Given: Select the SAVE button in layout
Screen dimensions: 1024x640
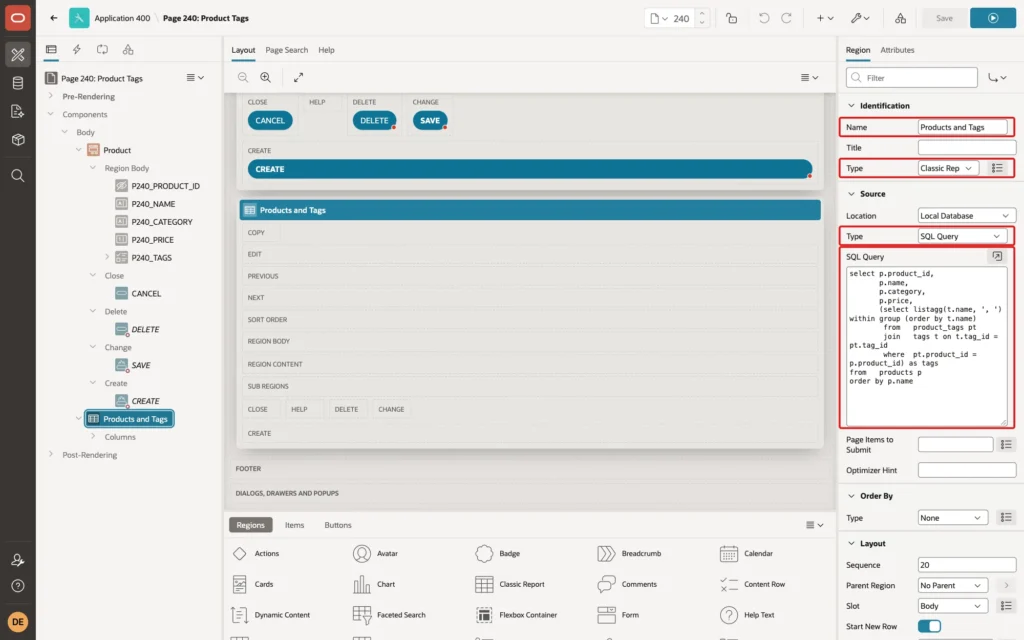Looking at the screenshot, I should (x=430, y=121).
